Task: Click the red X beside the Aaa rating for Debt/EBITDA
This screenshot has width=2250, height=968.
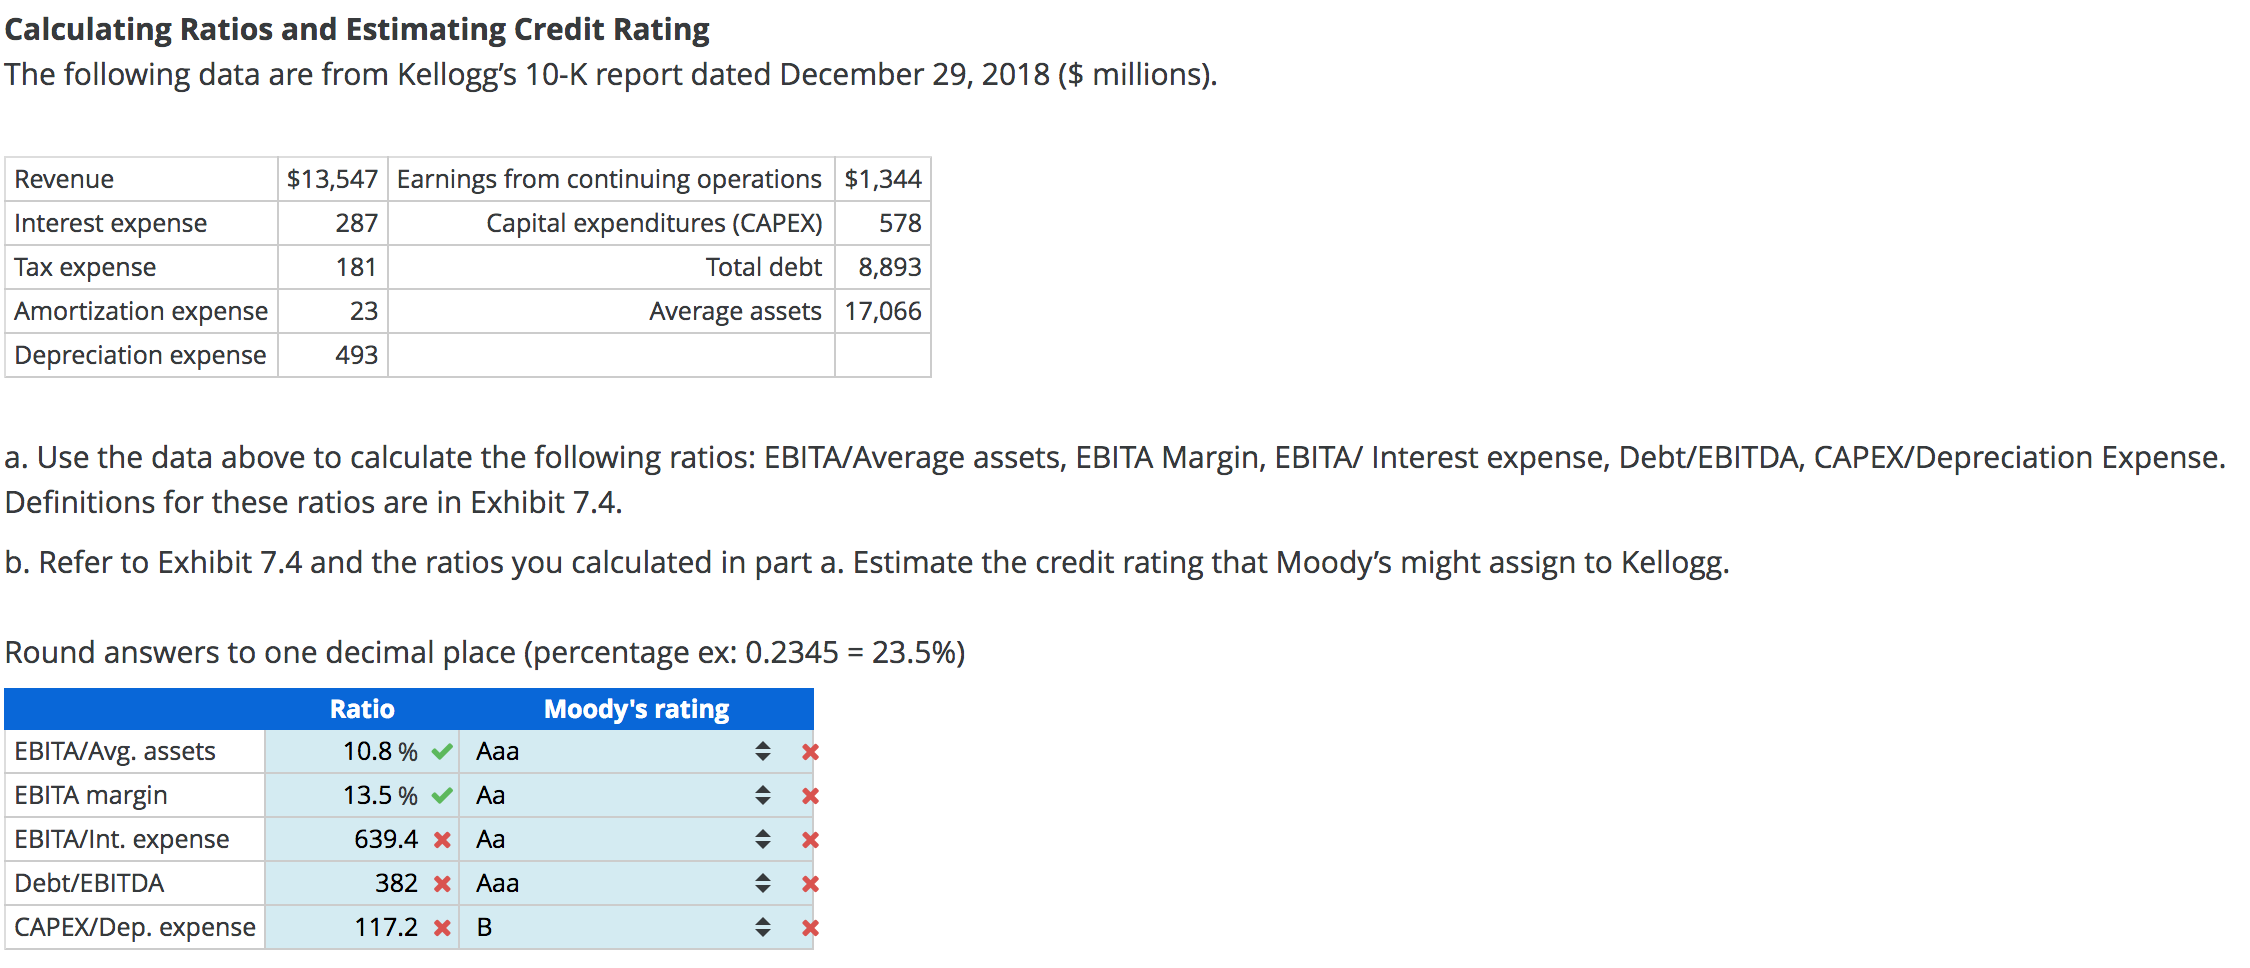Action: point(810,883)
